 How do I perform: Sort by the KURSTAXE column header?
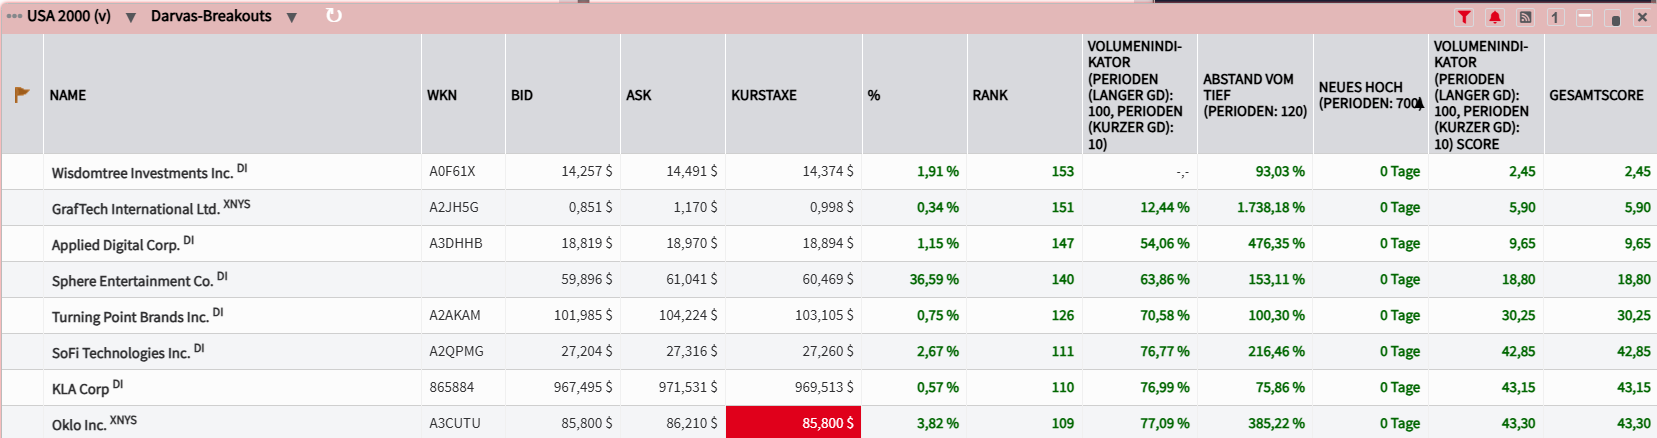pos(764,95)
